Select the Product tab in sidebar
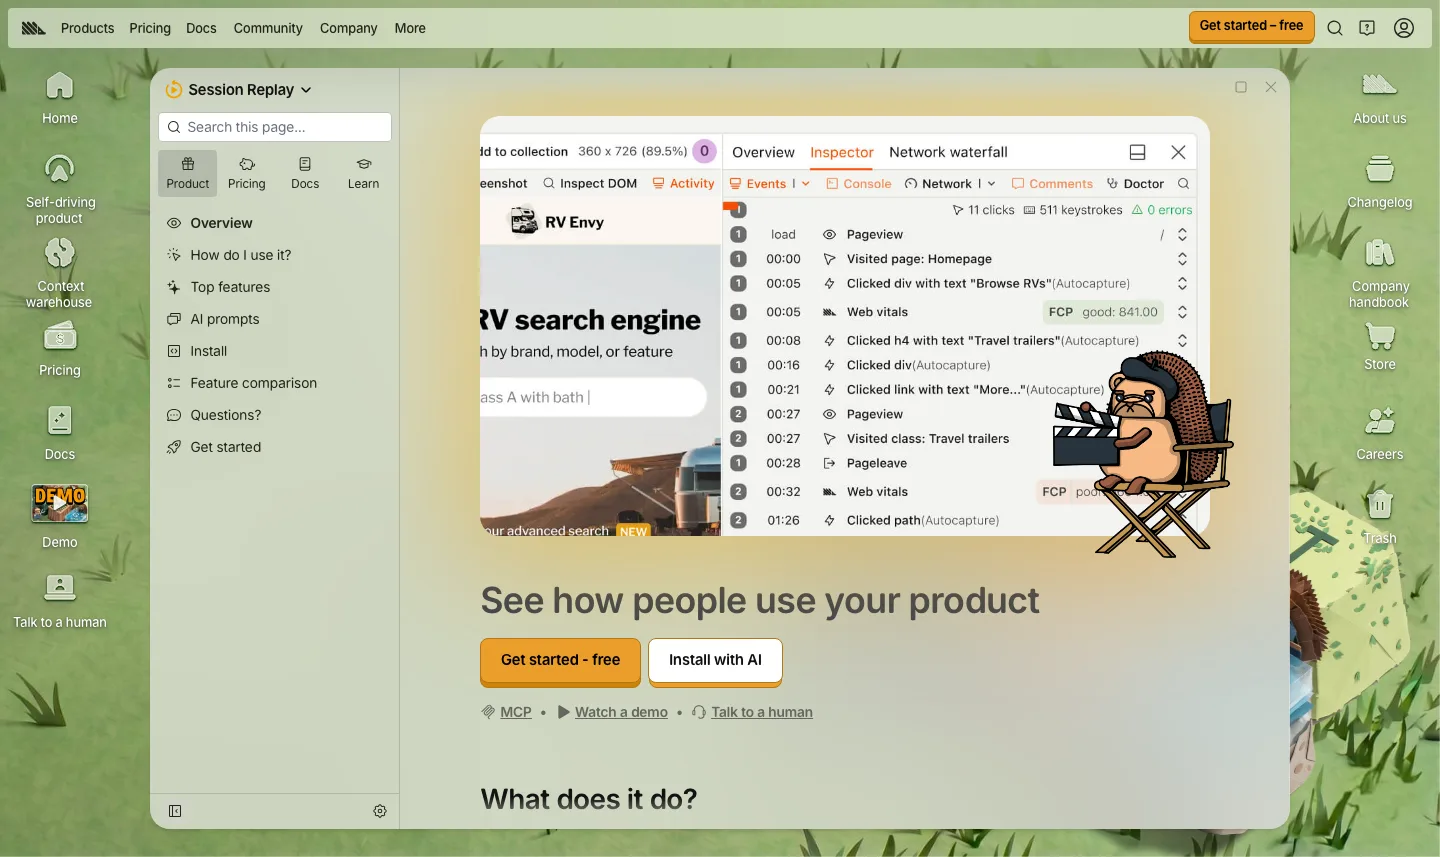Viewport: 1440px width, 857px height. pyautogui.click(x=188, y=173)
